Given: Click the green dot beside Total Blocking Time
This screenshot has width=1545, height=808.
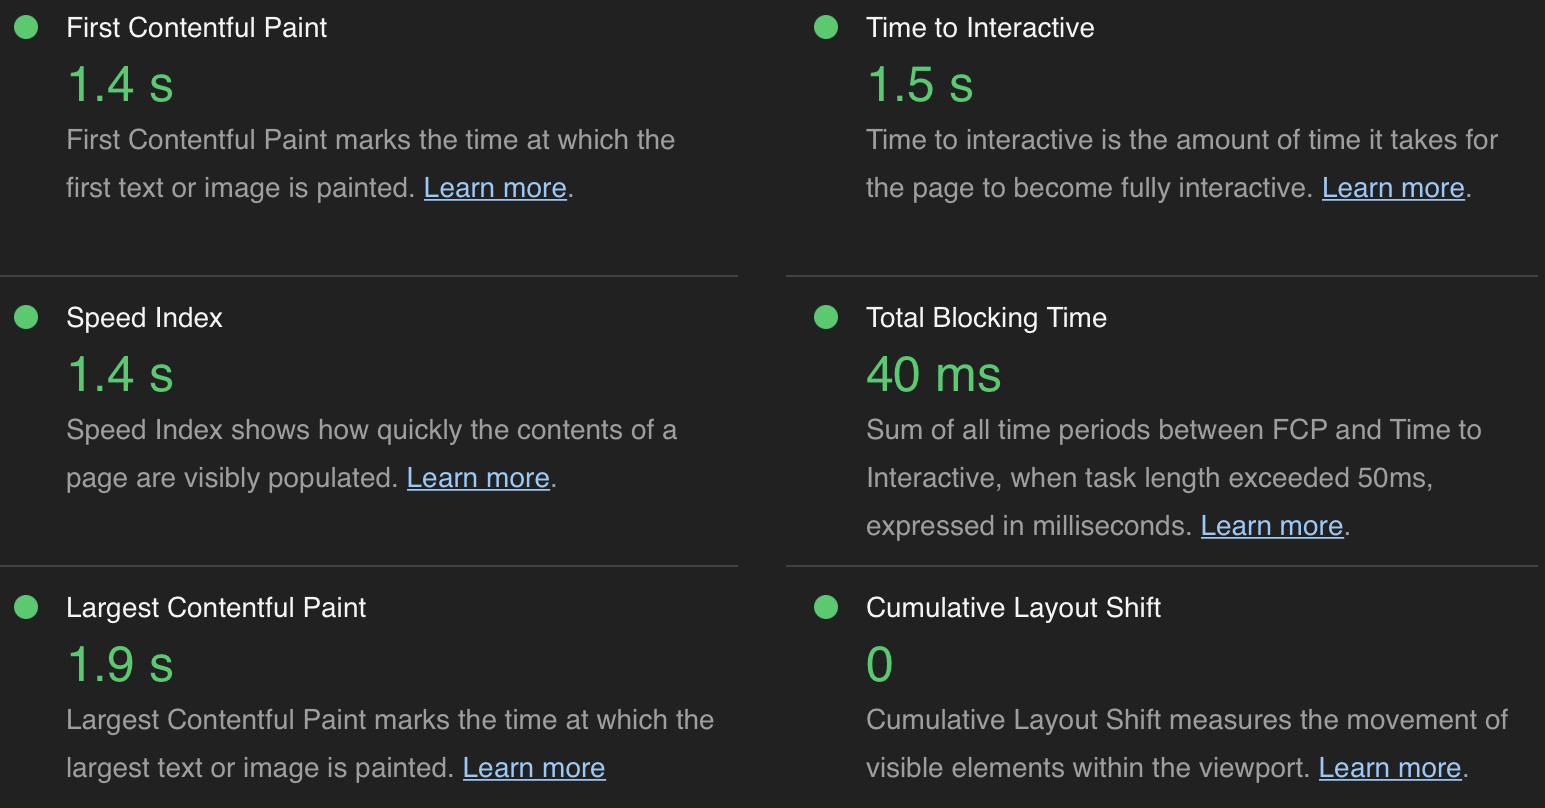Looking at the screenshot, I should 826,318.
